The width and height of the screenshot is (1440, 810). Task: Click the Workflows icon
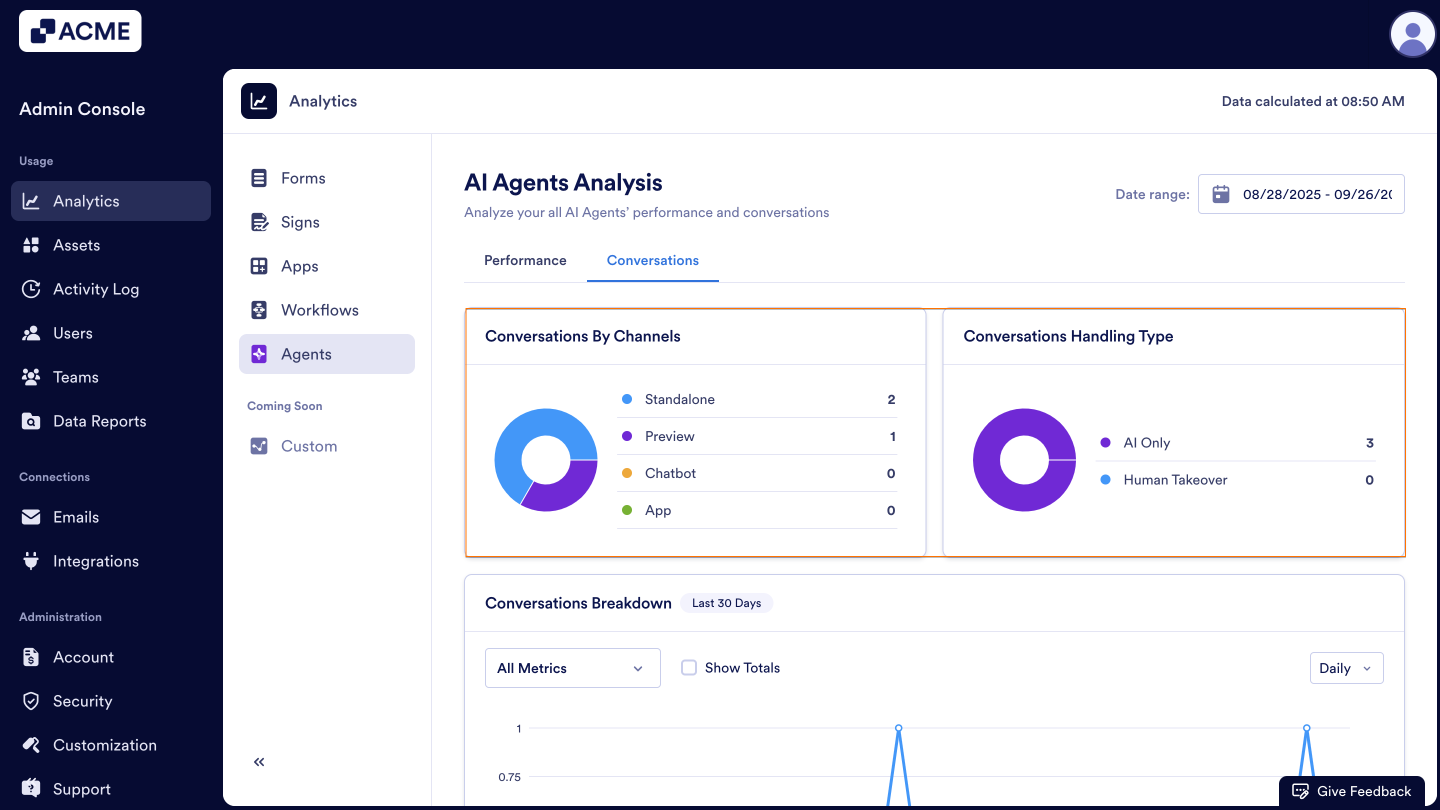(258, 309)
